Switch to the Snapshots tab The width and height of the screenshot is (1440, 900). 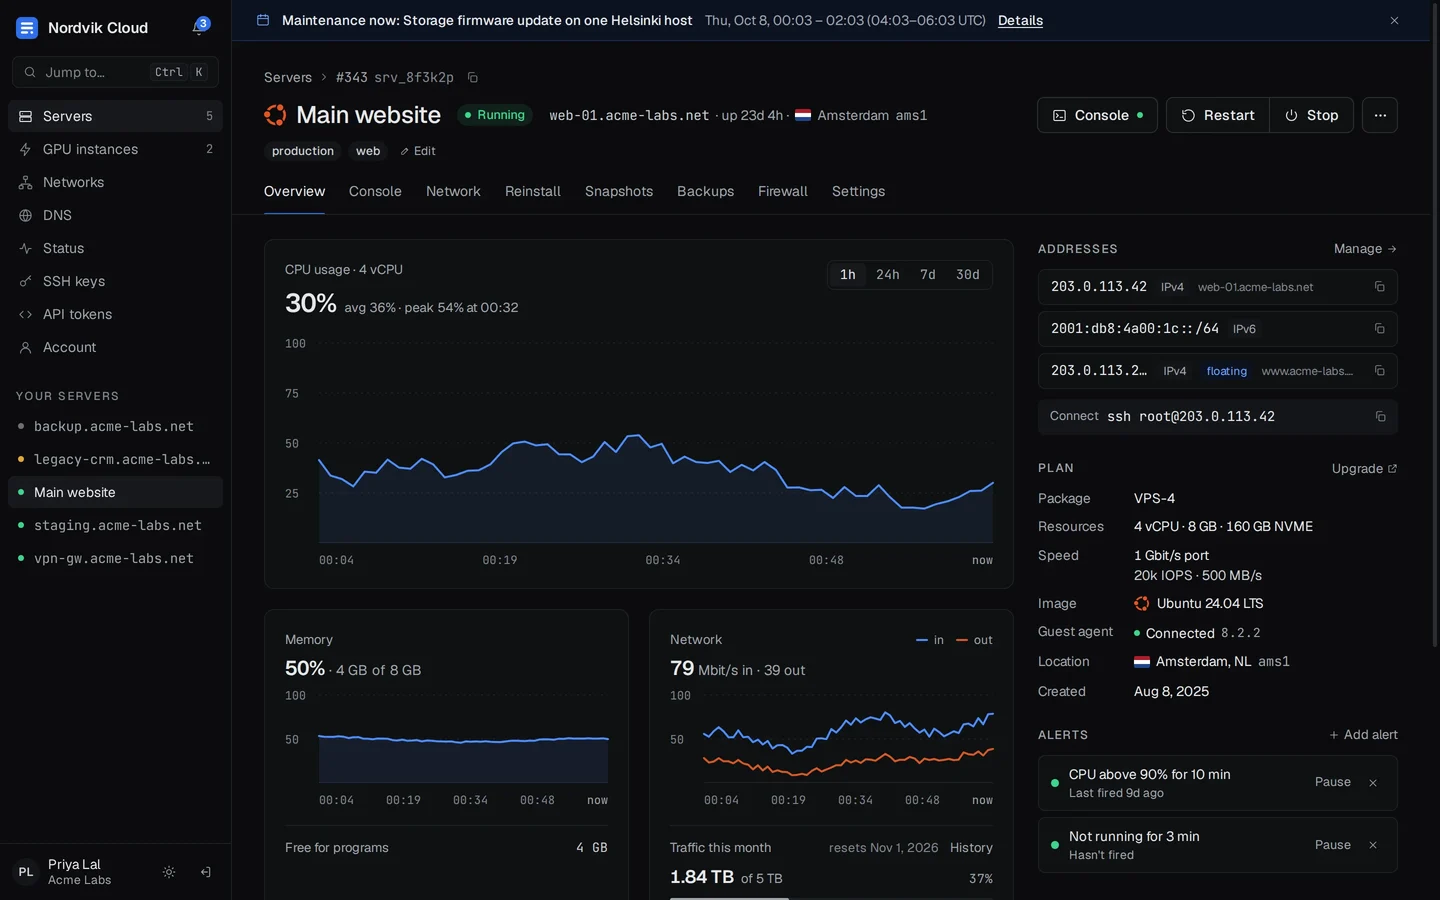point(619,191)
